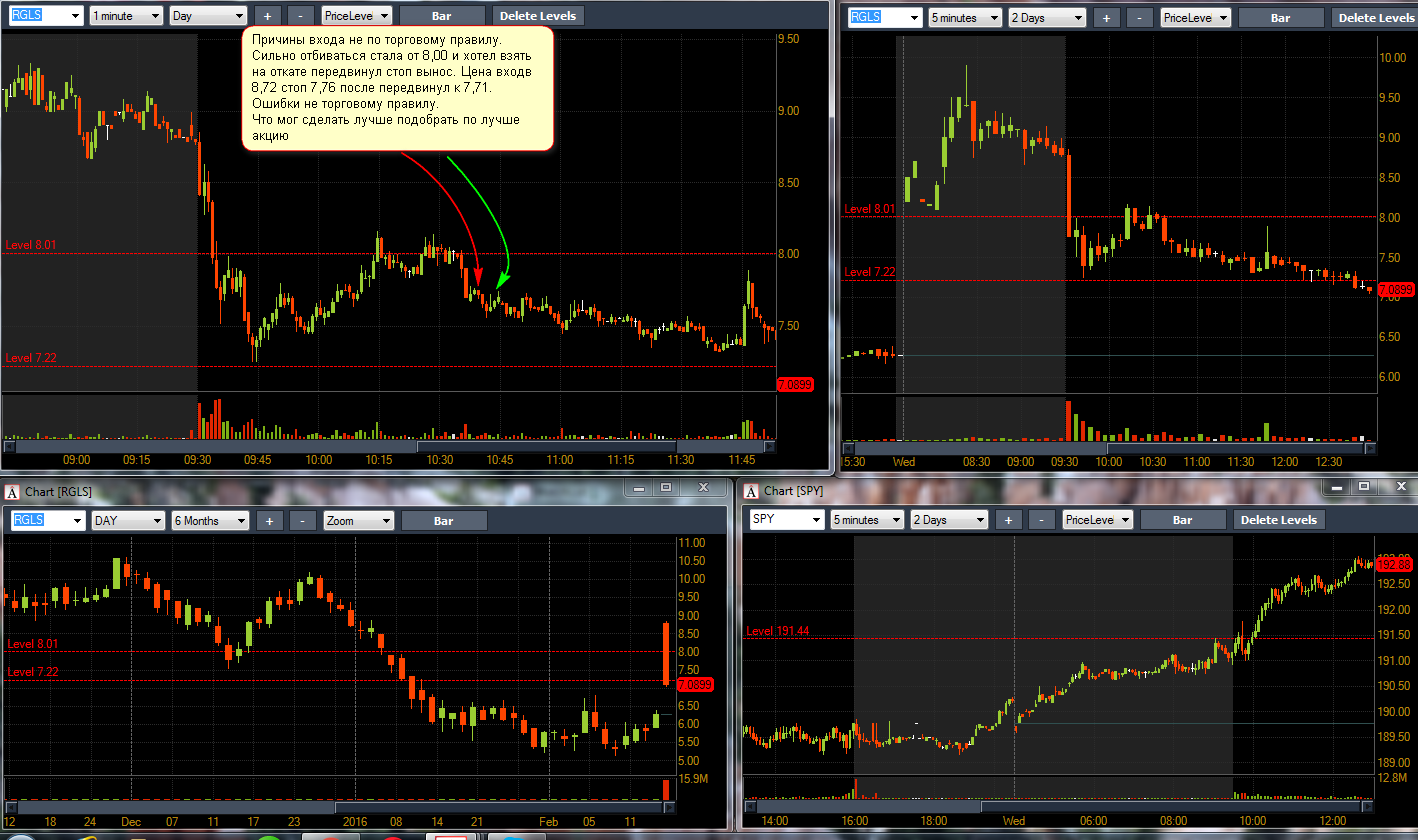Open the SPY symbol dropdown
The height and width of the screenshot is (840, 1418).
pyautogui.click(x=787, y=520)
